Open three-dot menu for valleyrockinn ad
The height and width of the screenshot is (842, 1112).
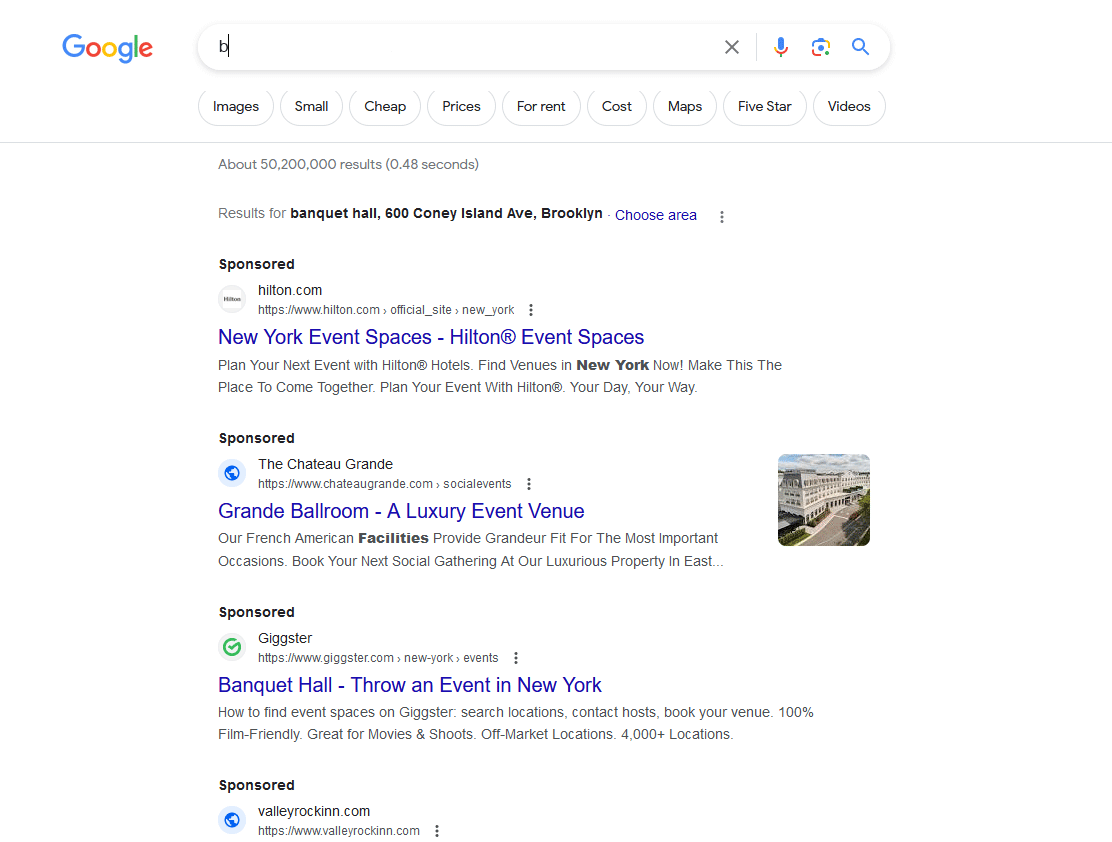(437, 831)
